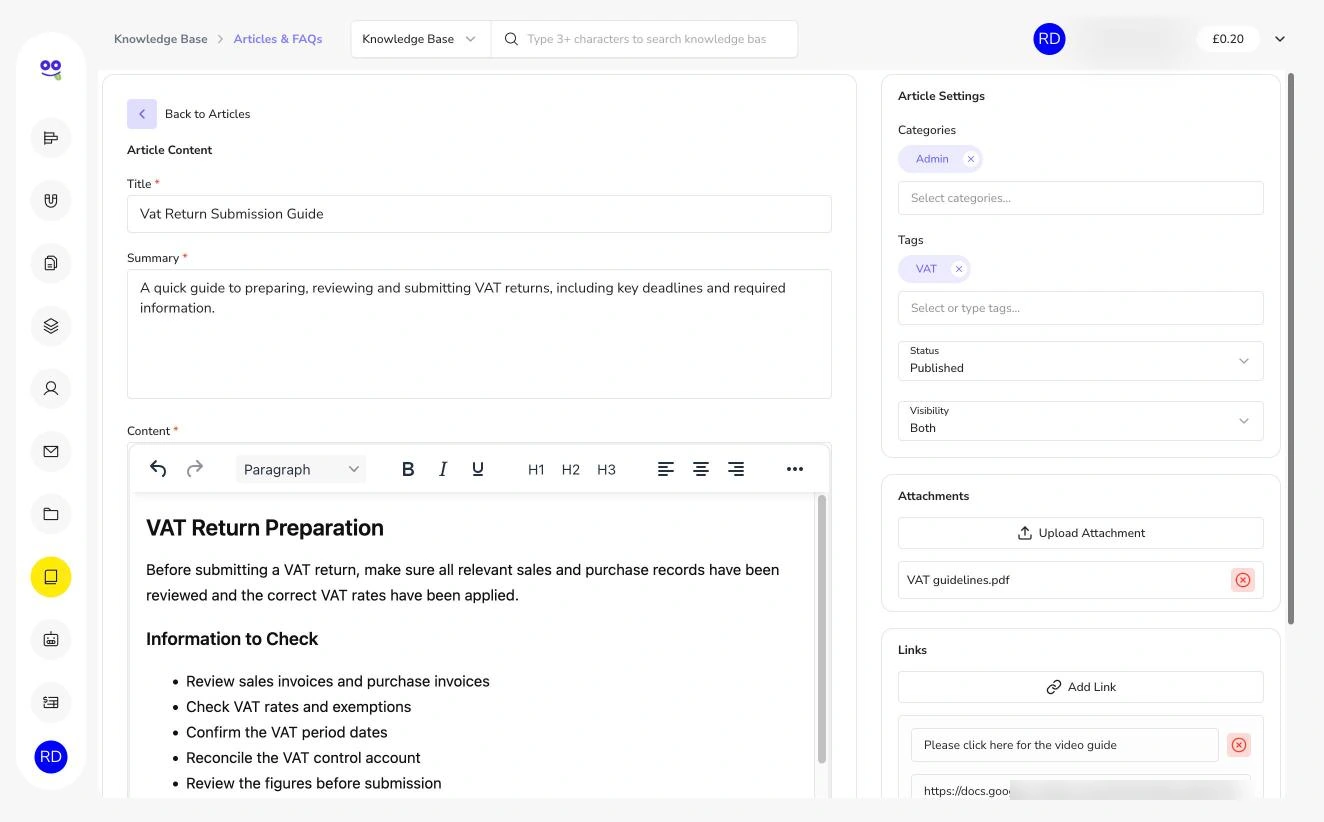This screenshot has height=822, width=1324.
Task: Apply H2 heading style
Action: click(571, 469)
